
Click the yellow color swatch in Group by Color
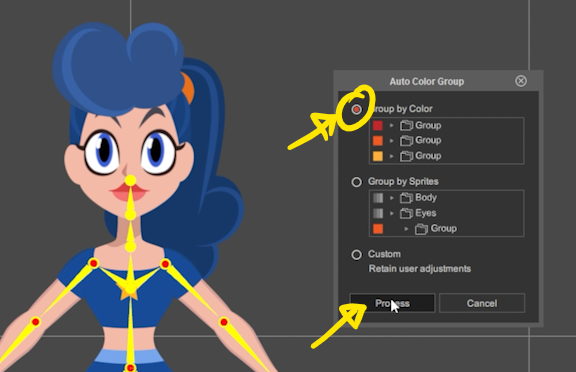378,156
